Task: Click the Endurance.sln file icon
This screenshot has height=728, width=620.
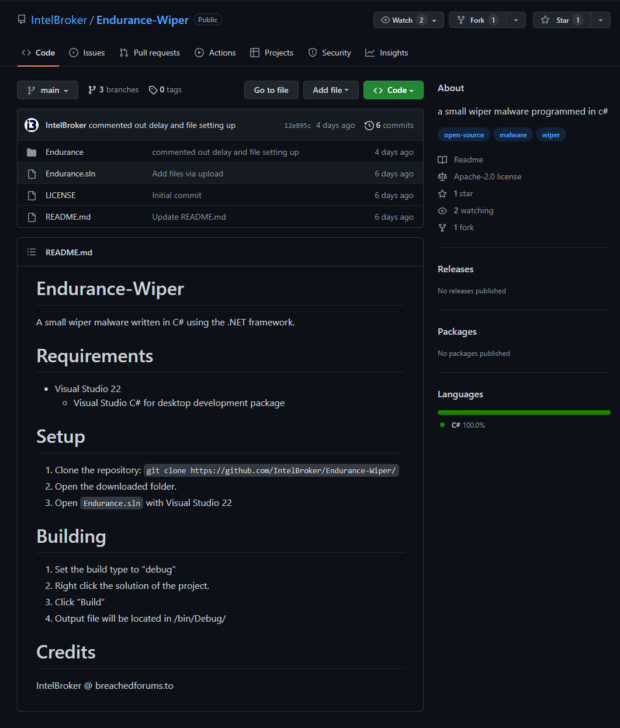Action: [32, 174]
